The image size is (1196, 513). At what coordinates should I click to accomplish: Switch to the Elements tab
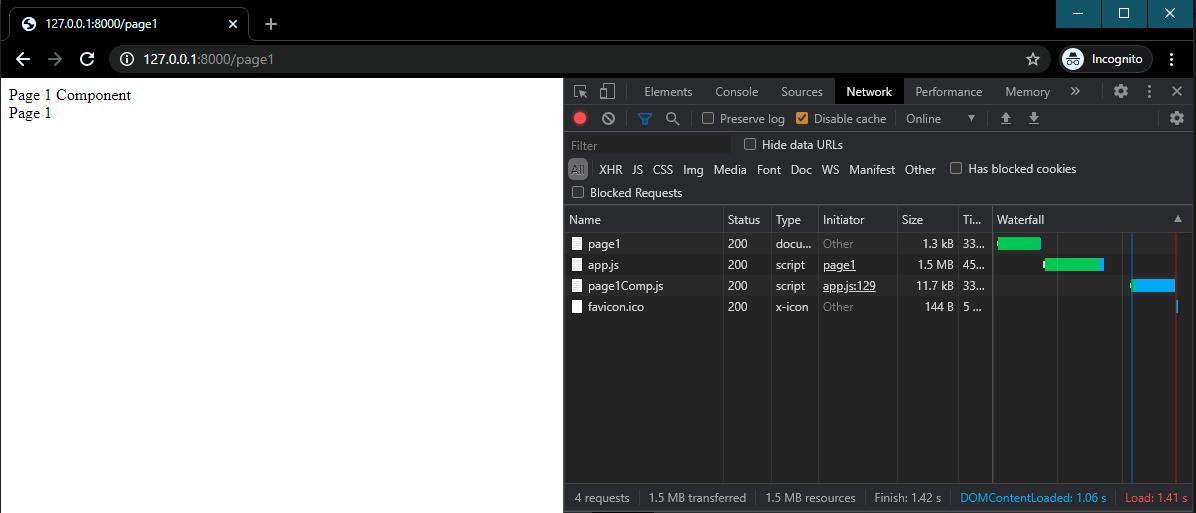pyautogui.click(x=668, y=91)
